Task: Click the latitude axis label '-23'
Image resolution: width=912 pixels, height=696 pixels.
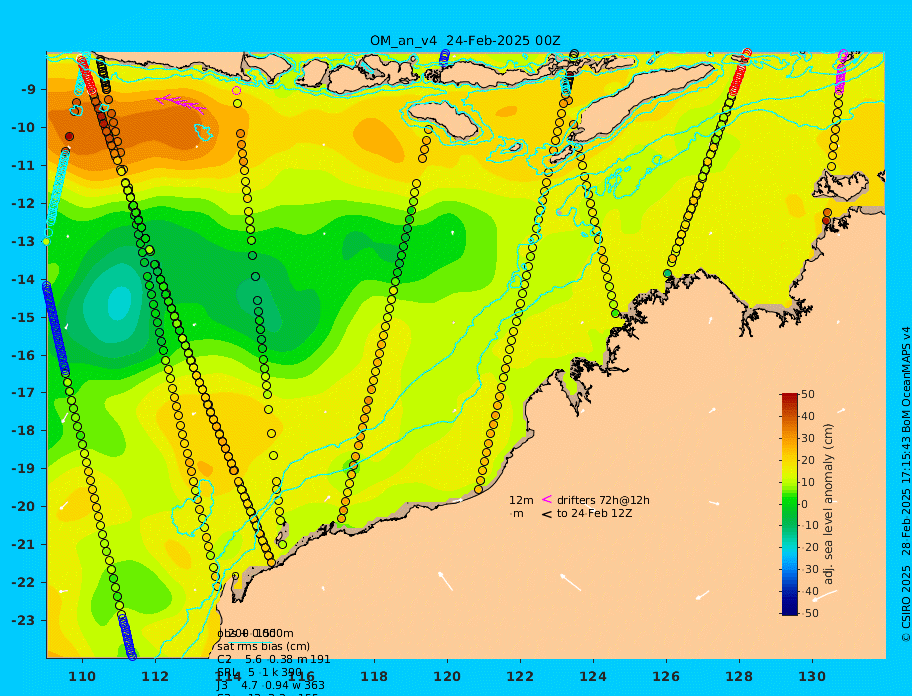Action: tap(23, 620)
